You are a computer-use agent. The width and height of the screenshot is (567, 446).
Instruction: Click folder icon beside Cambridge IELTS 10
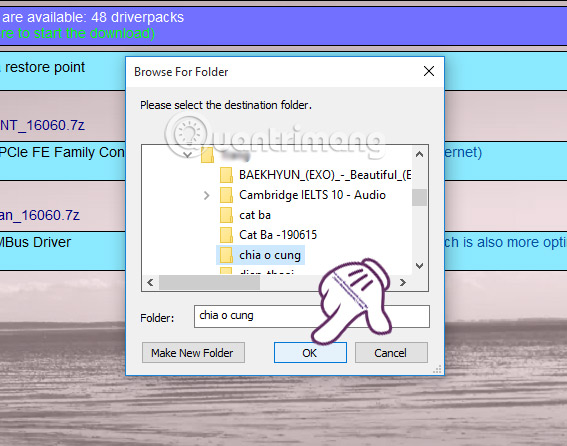(226, 195)
